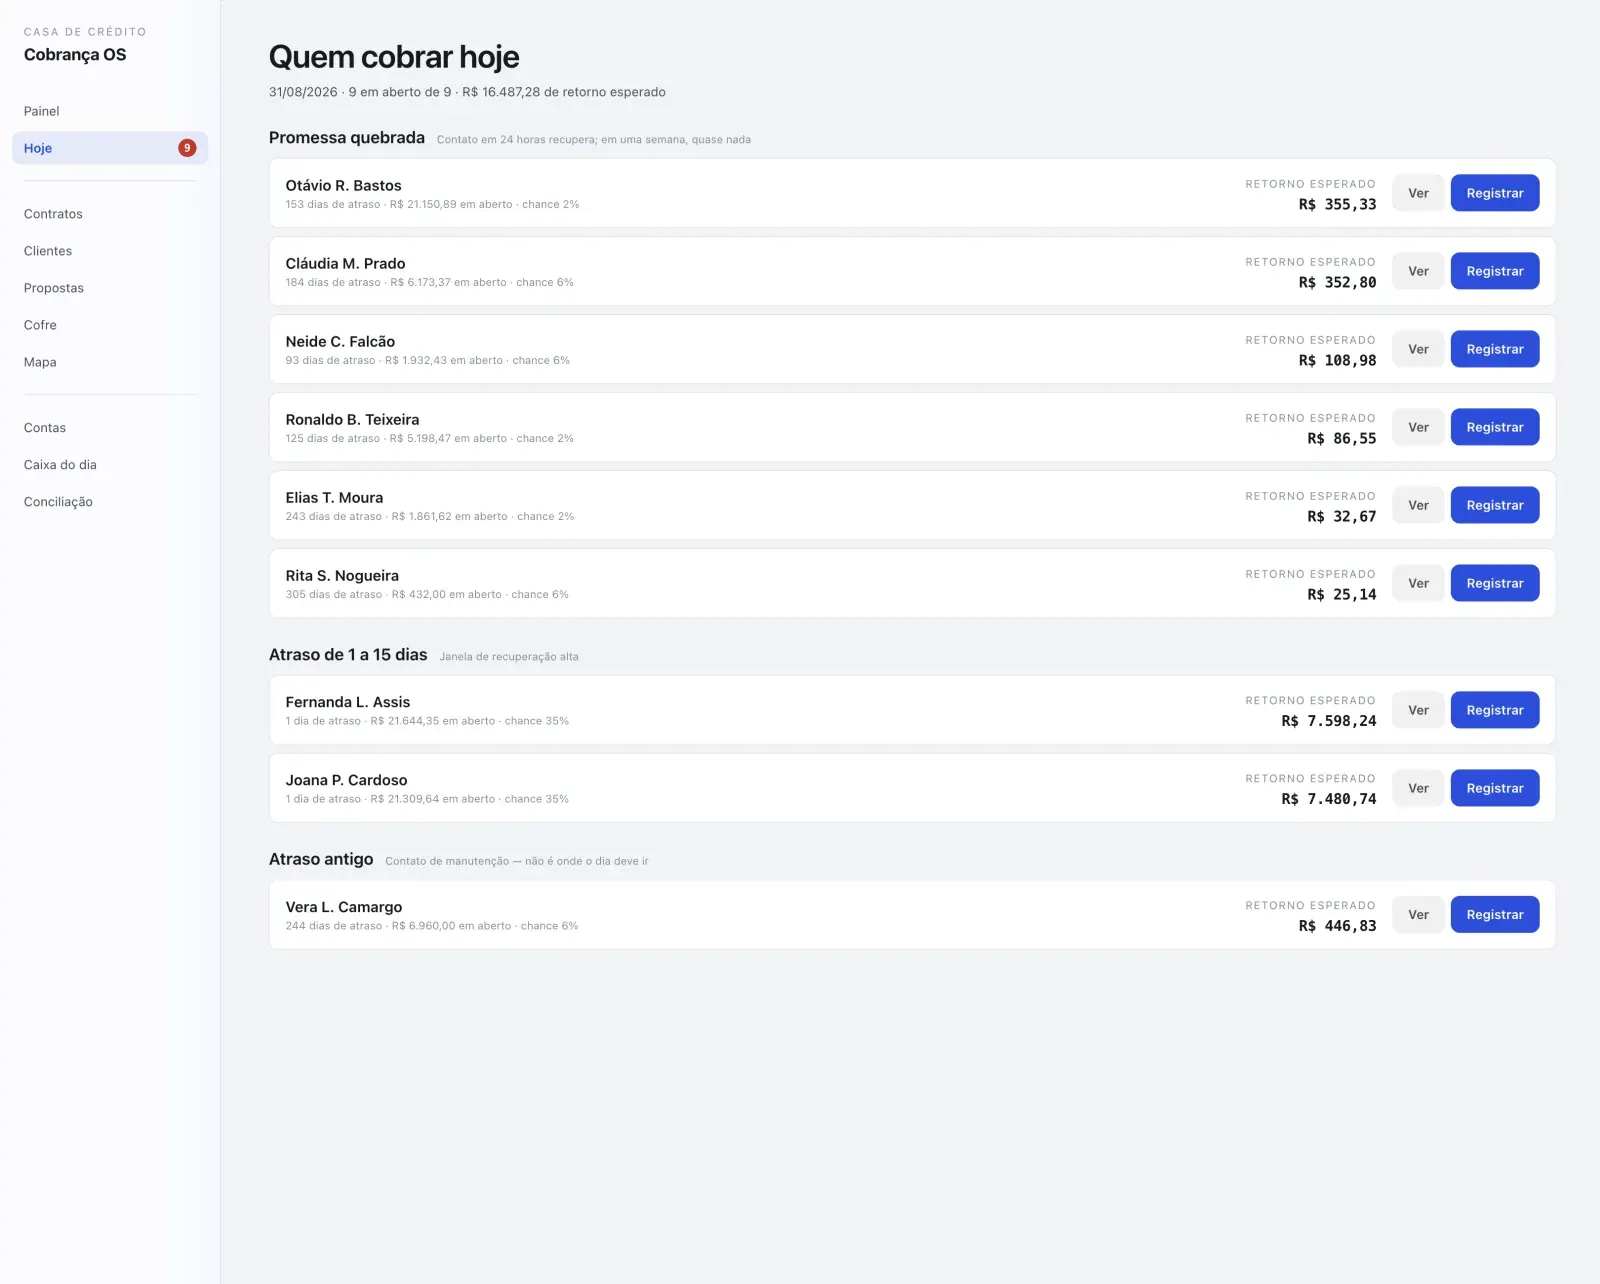1600x1284 pixels.
Task: Click the Promessa quebrada section heading
Action: pos(347,138)
